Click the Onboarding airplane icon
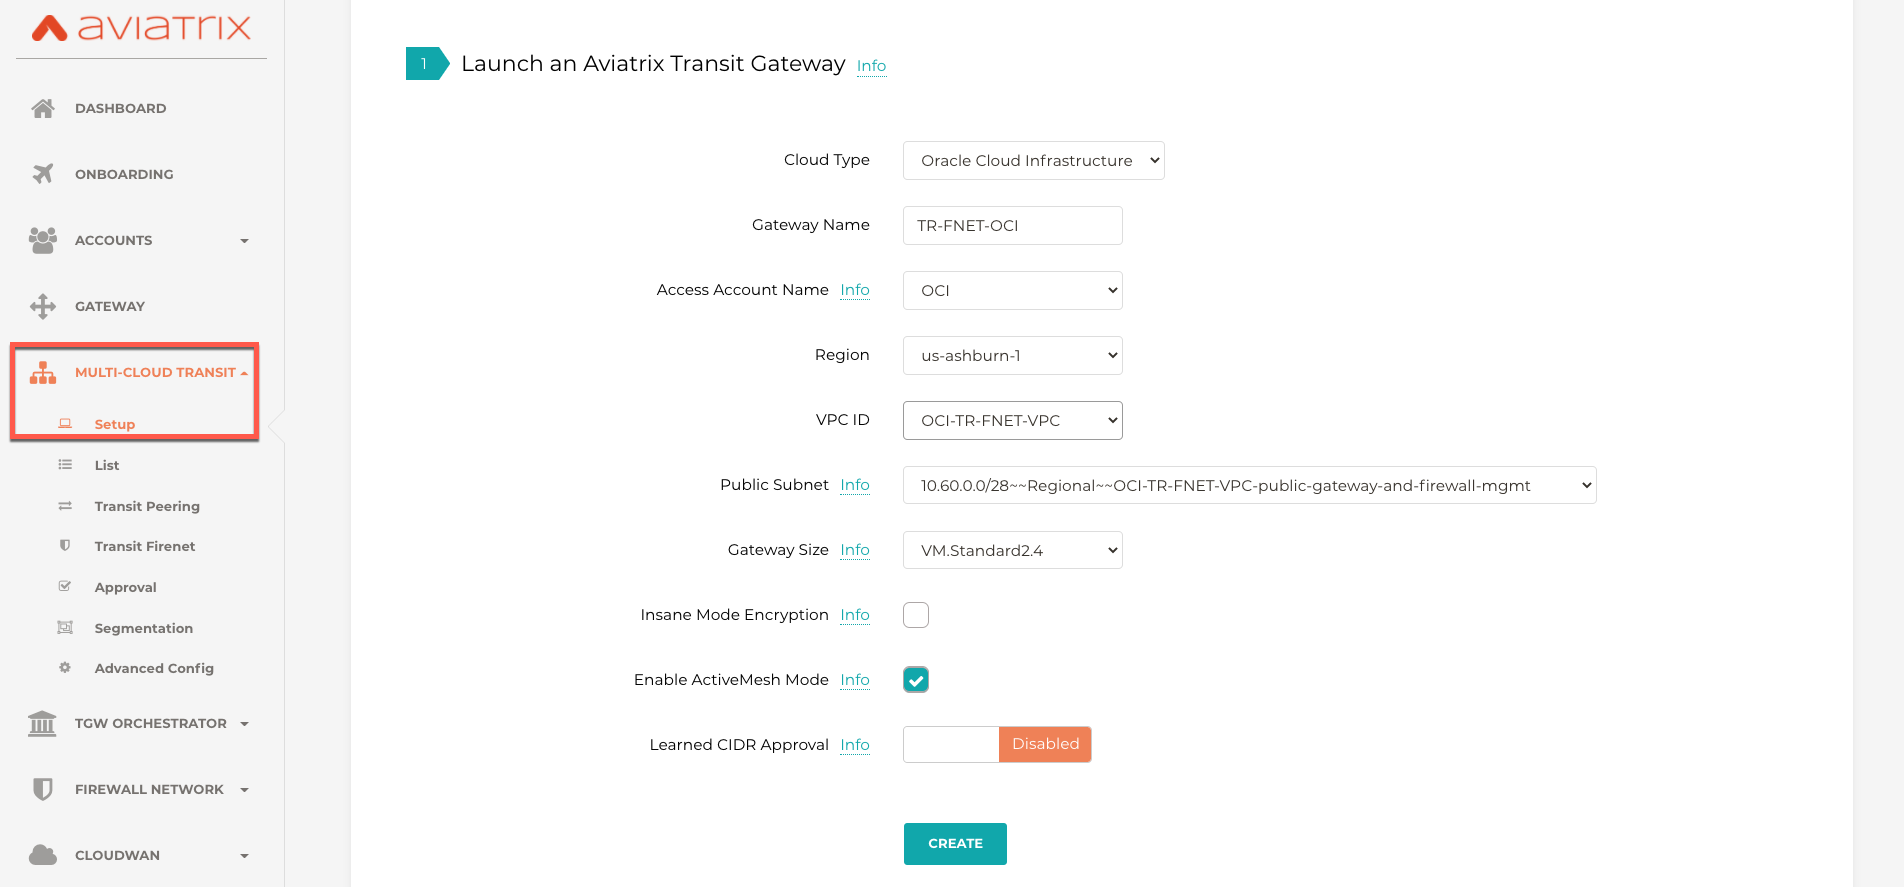 pos(43,174)
